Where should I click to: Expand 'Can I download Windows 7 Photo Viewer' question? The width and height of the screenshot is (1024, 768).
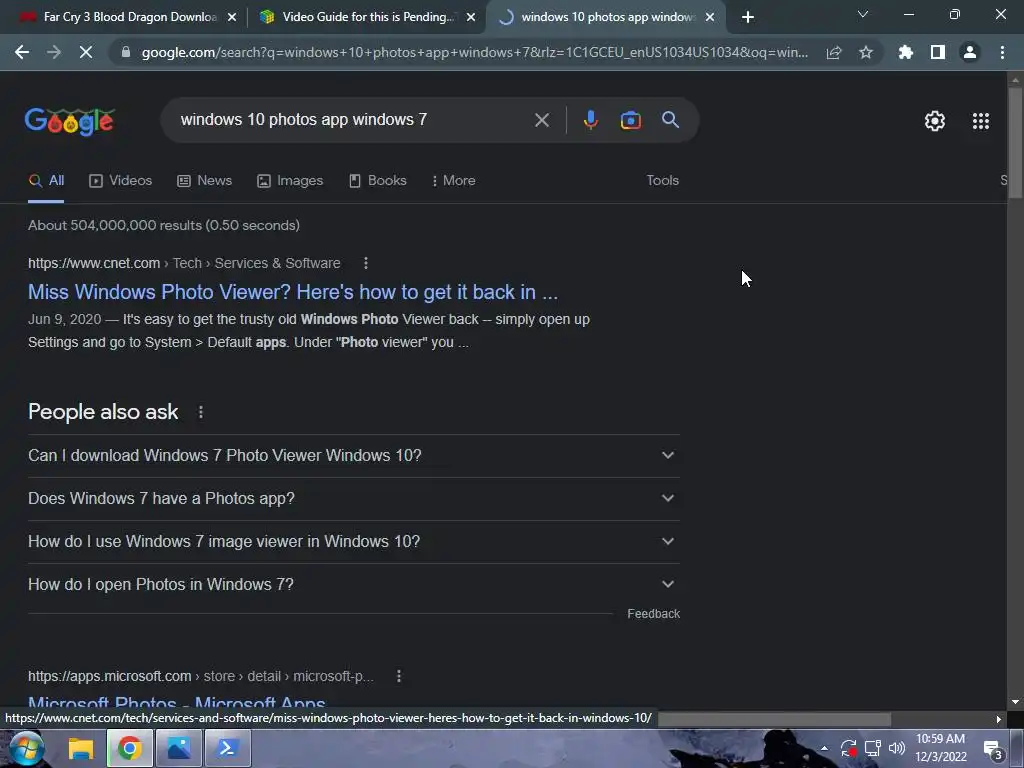[x=354, y=456]
